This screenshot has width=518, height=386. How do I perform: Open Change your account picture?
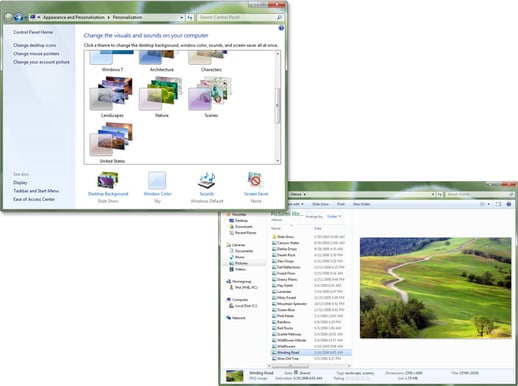pyautogui.click(x=41, y=62)
